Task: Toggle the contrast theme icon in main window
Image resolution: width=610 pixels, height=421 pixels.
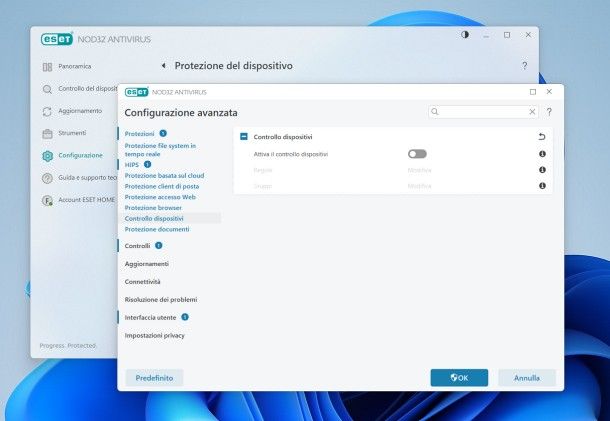Action: pos(465,35)
